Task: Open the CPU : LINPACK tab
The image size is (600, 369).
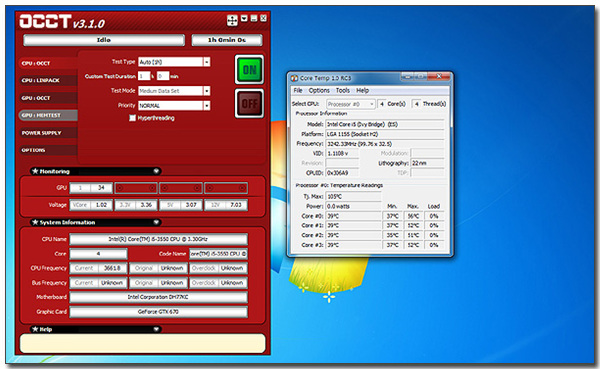Action: coord(48,80)
